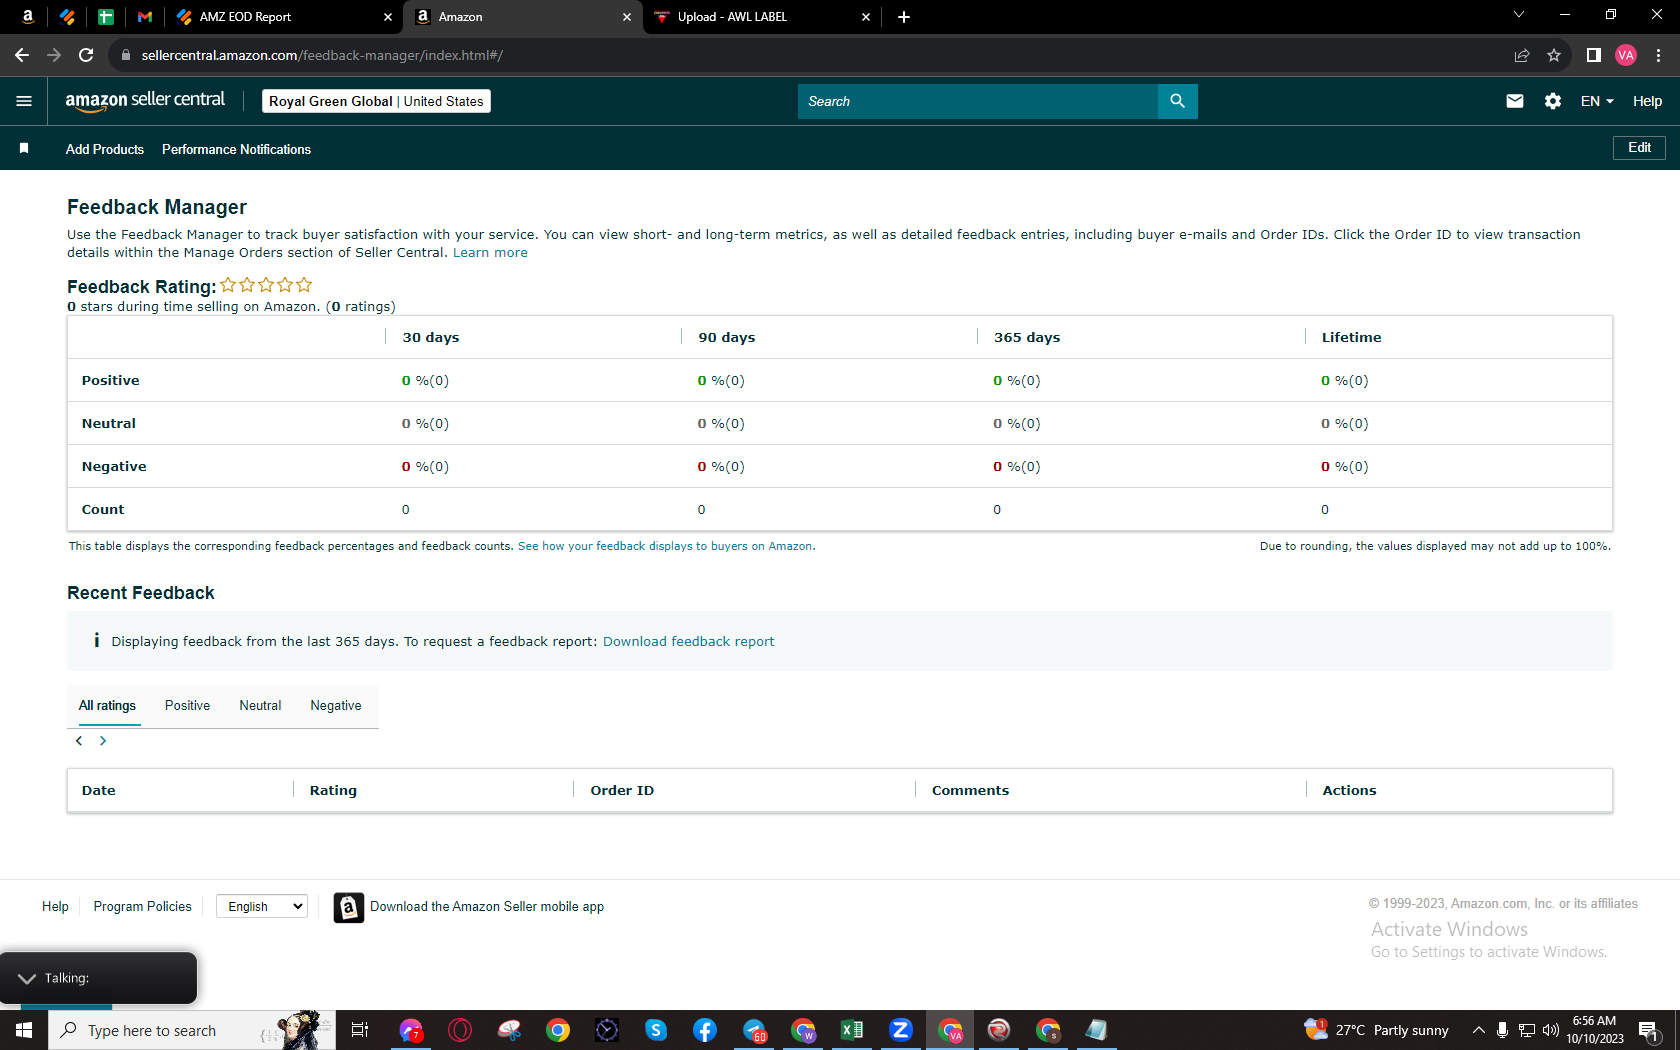Click the volume speaker tray icon
This screenshot has height=1050, width=1680.
click(1551, 1030)
